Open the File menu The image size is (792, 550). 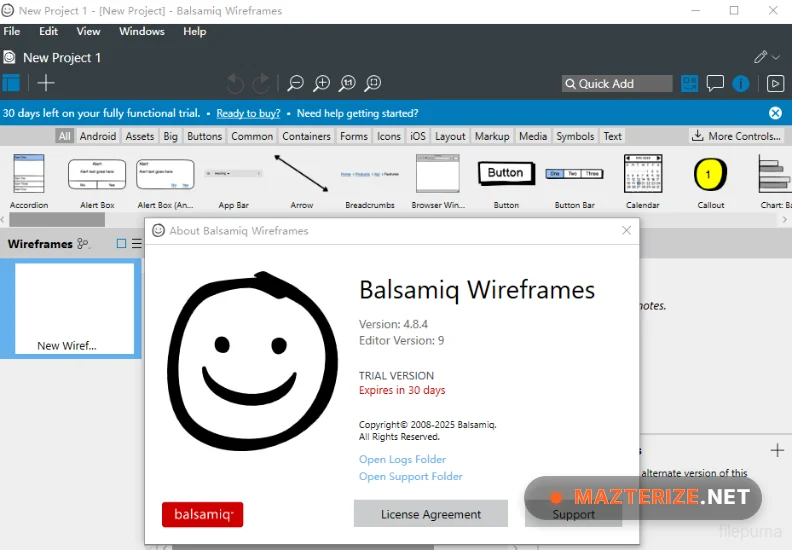coord(12,31)
